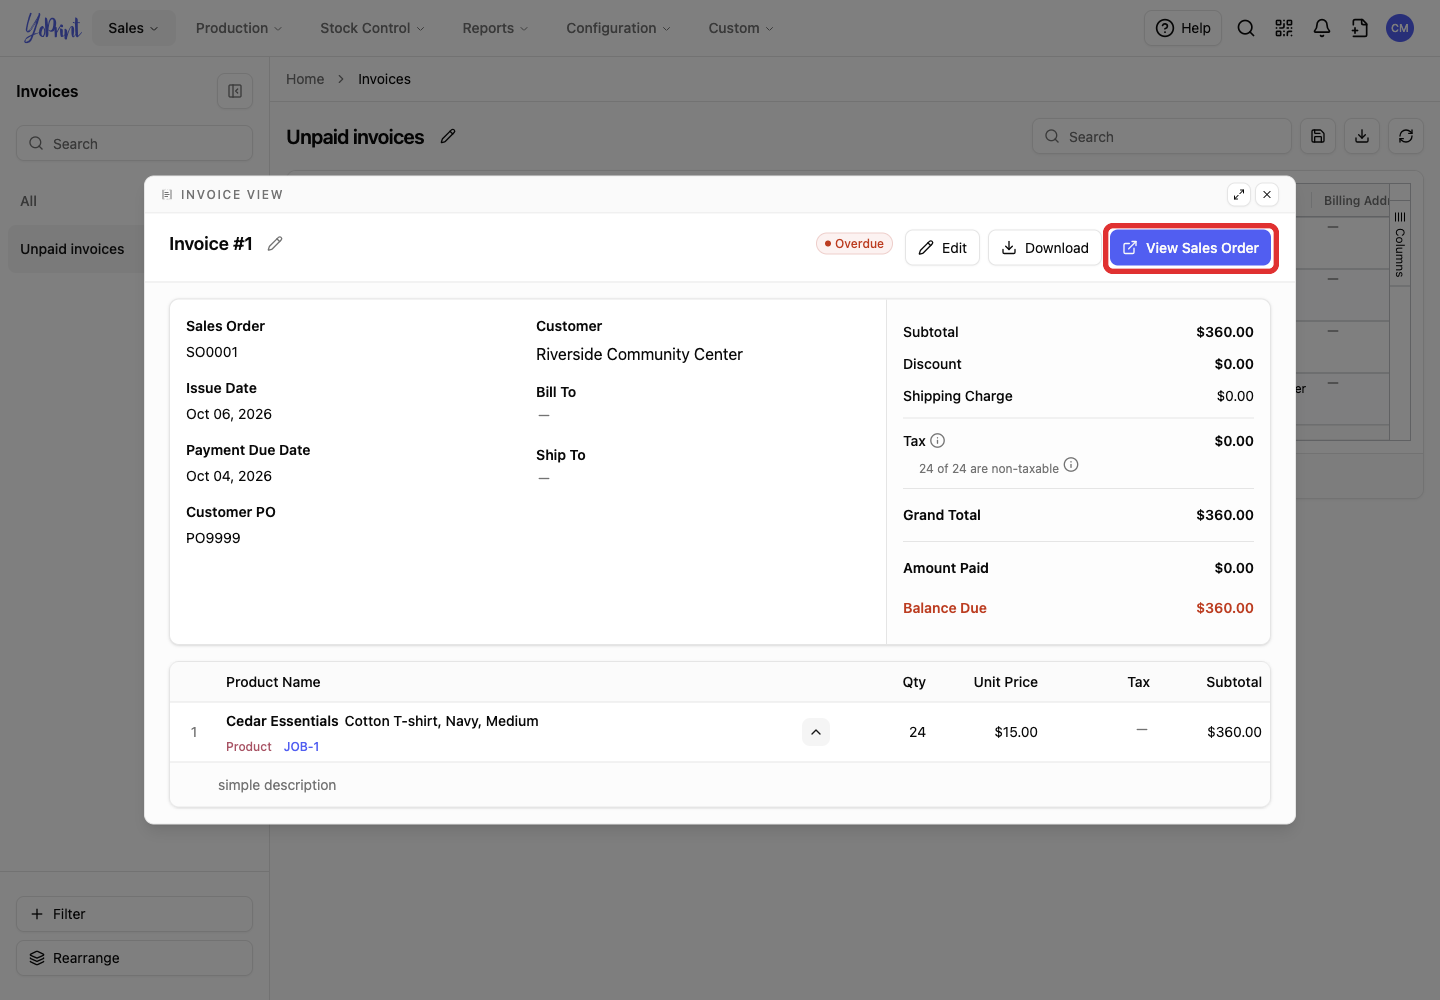Screen dimensions: 1440x1000
Task: Export table with download icon button
Action: pos(1362,136)
